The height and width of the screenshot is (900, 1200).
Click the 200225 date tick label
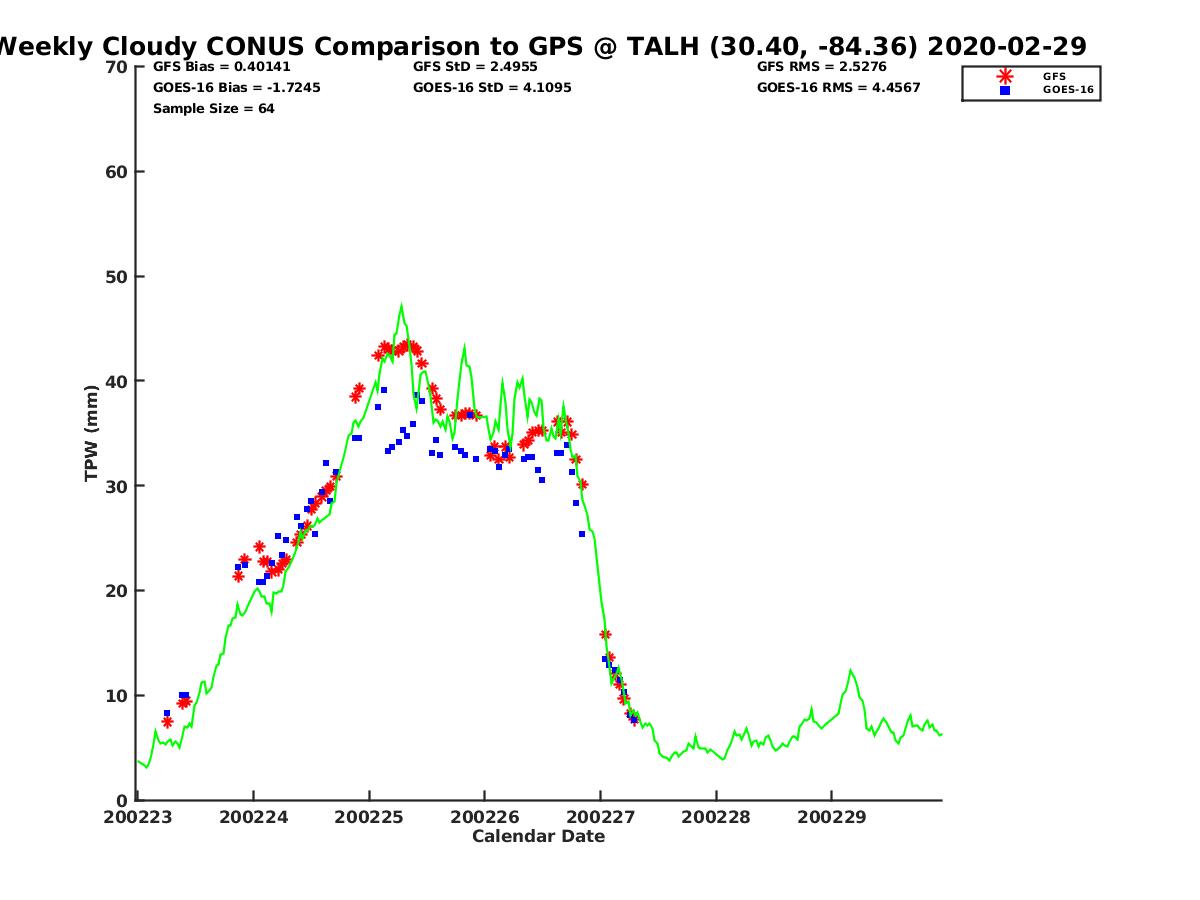pyautogui.click(x=369, y=817)
